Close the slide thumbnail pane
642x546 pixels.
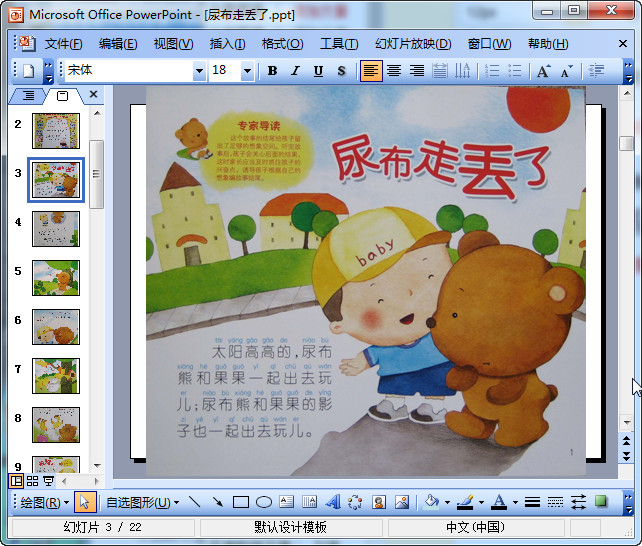(93, 95)
